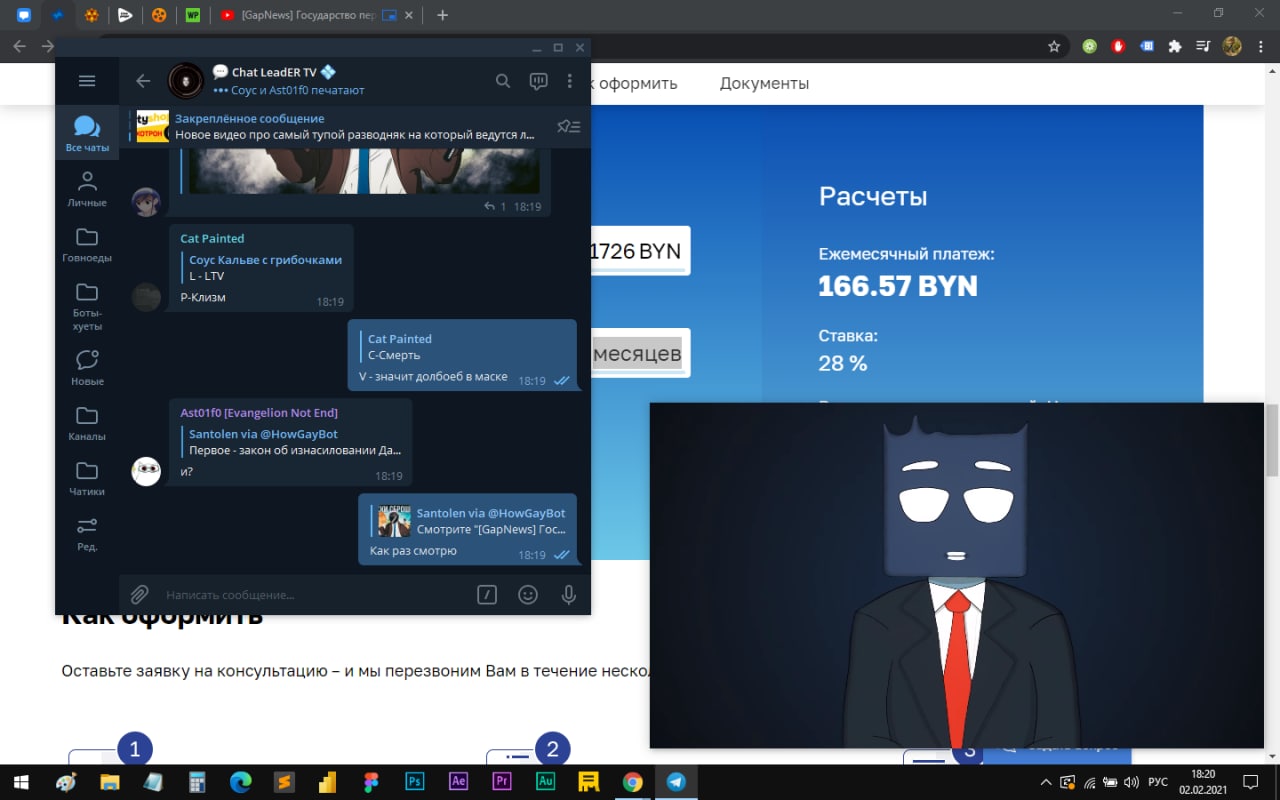The height and width of the screenshot is (800, 1280).
Task: Start voice message recording with microphone
Action: (568, 595)
